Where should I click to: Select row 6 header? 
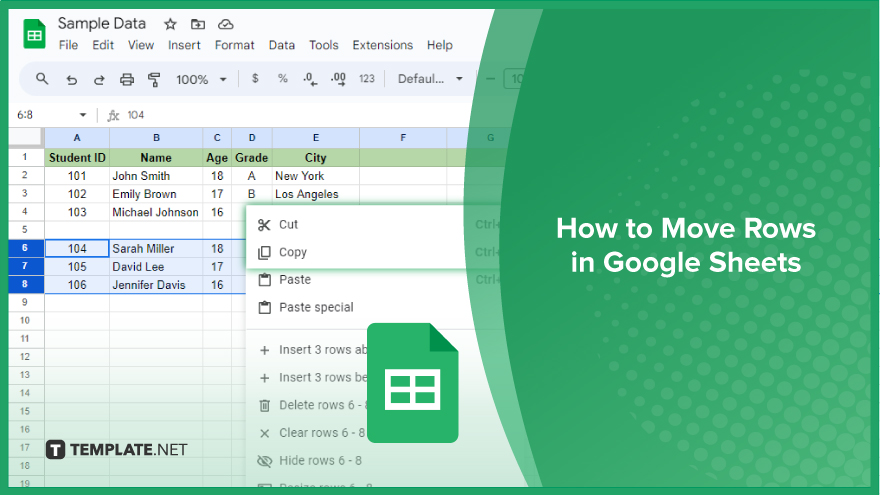pos(26,248)
